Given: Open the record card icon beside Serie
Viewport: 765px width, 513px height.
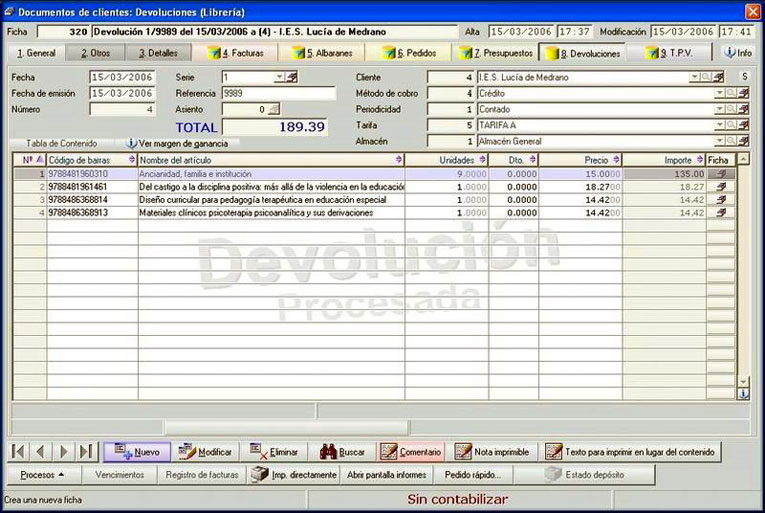Looking at the screenshot, I should pos(292,77).
